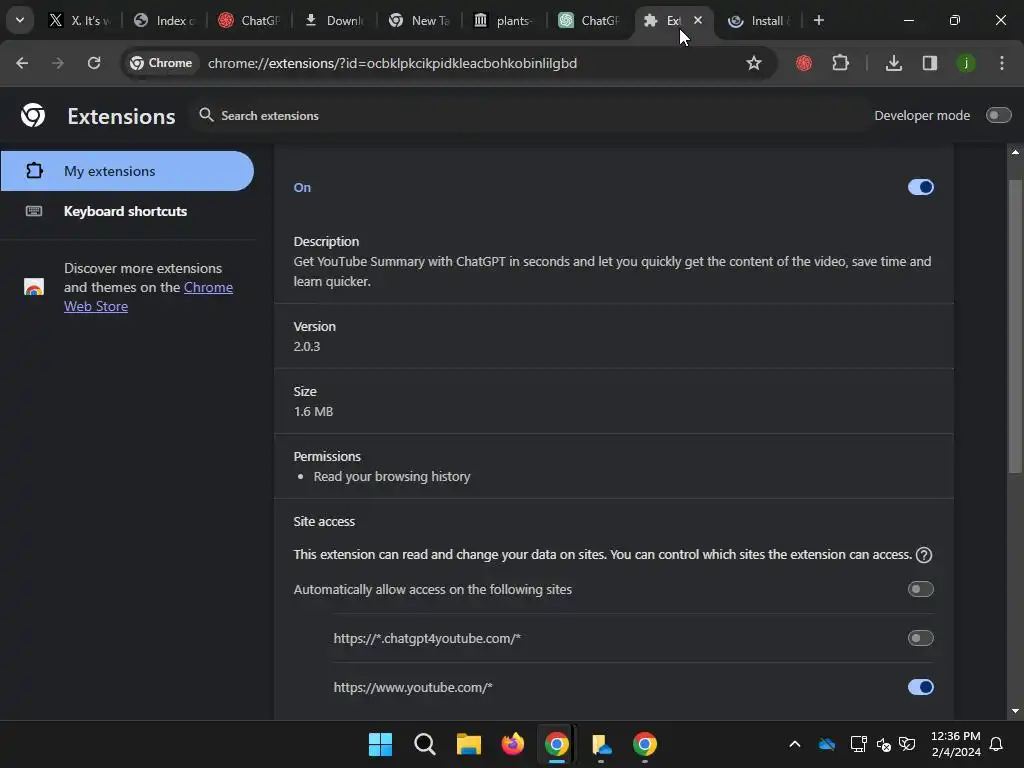
Task: Click the Read your browsing history permission
Action: coord(392,477)
